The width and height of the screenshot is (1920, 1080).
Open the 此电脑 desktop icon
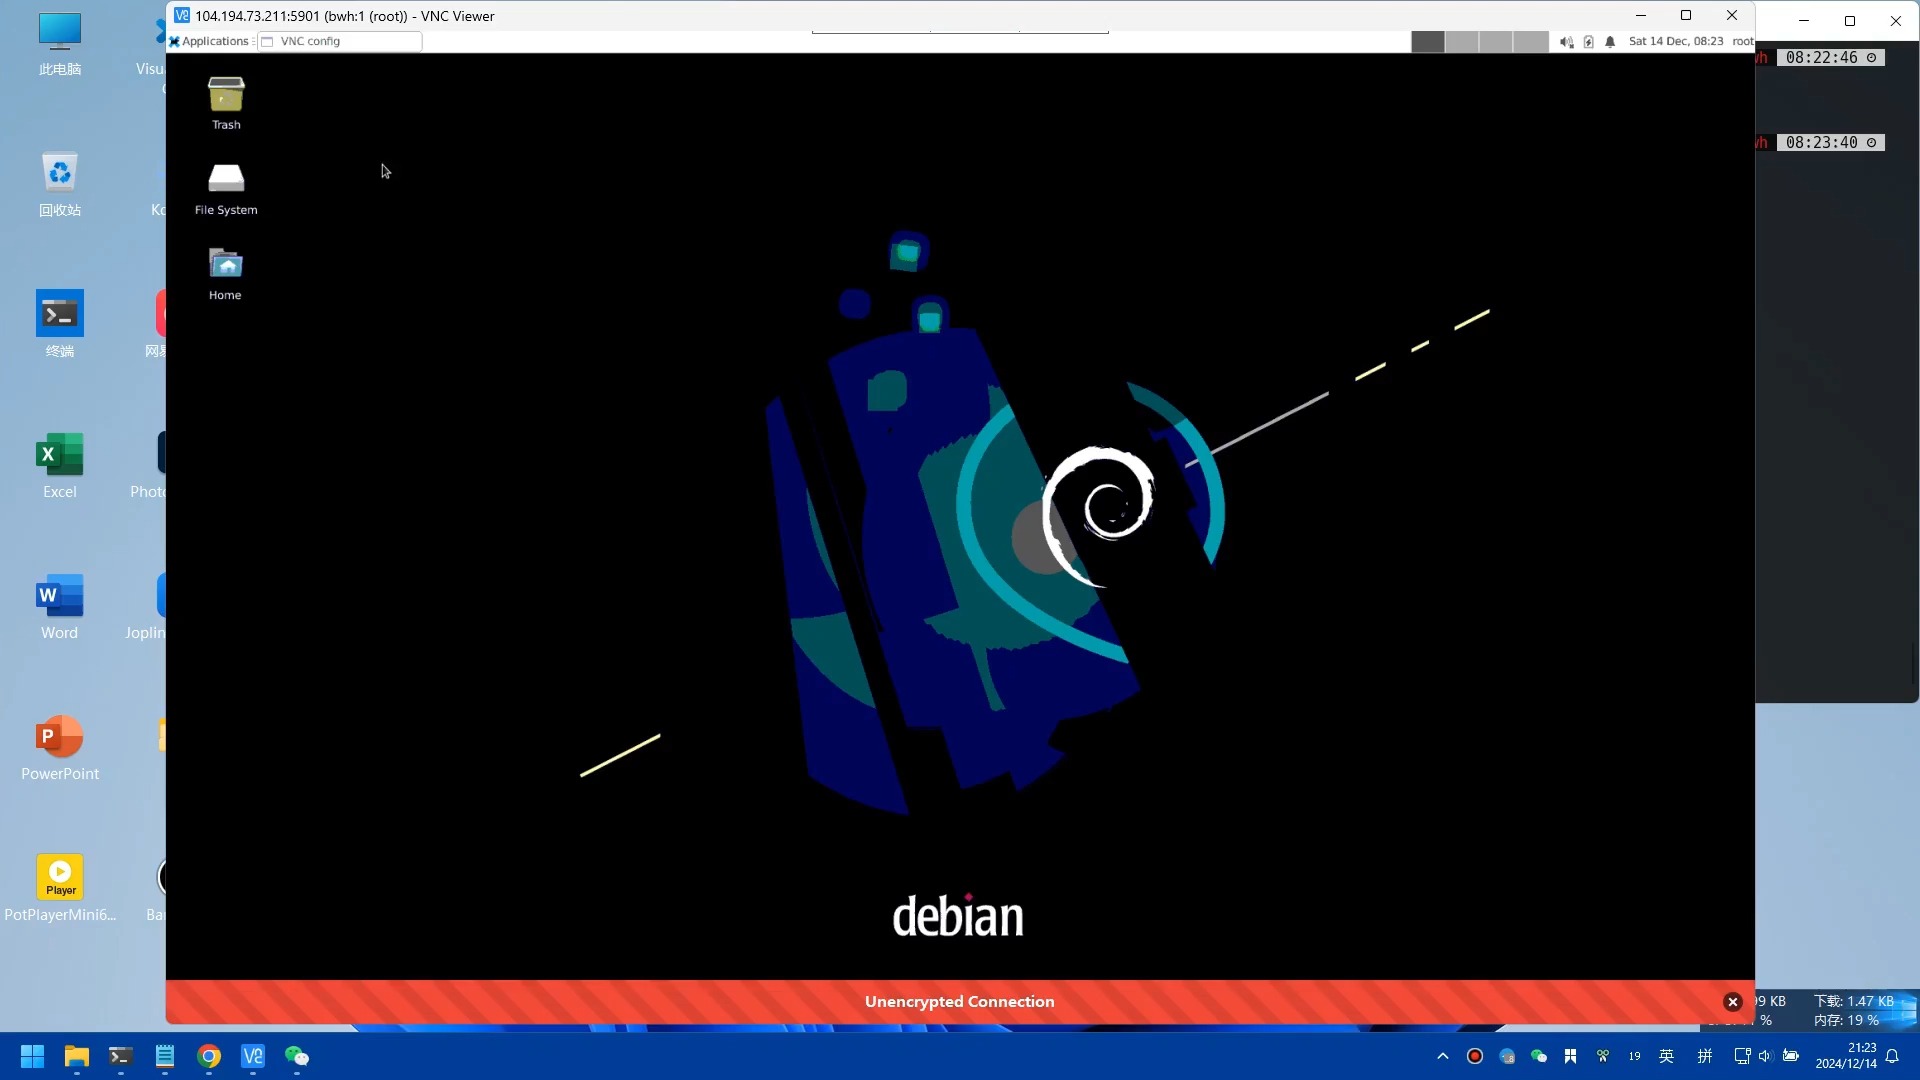pyautogui.click(x=60, y=45)
